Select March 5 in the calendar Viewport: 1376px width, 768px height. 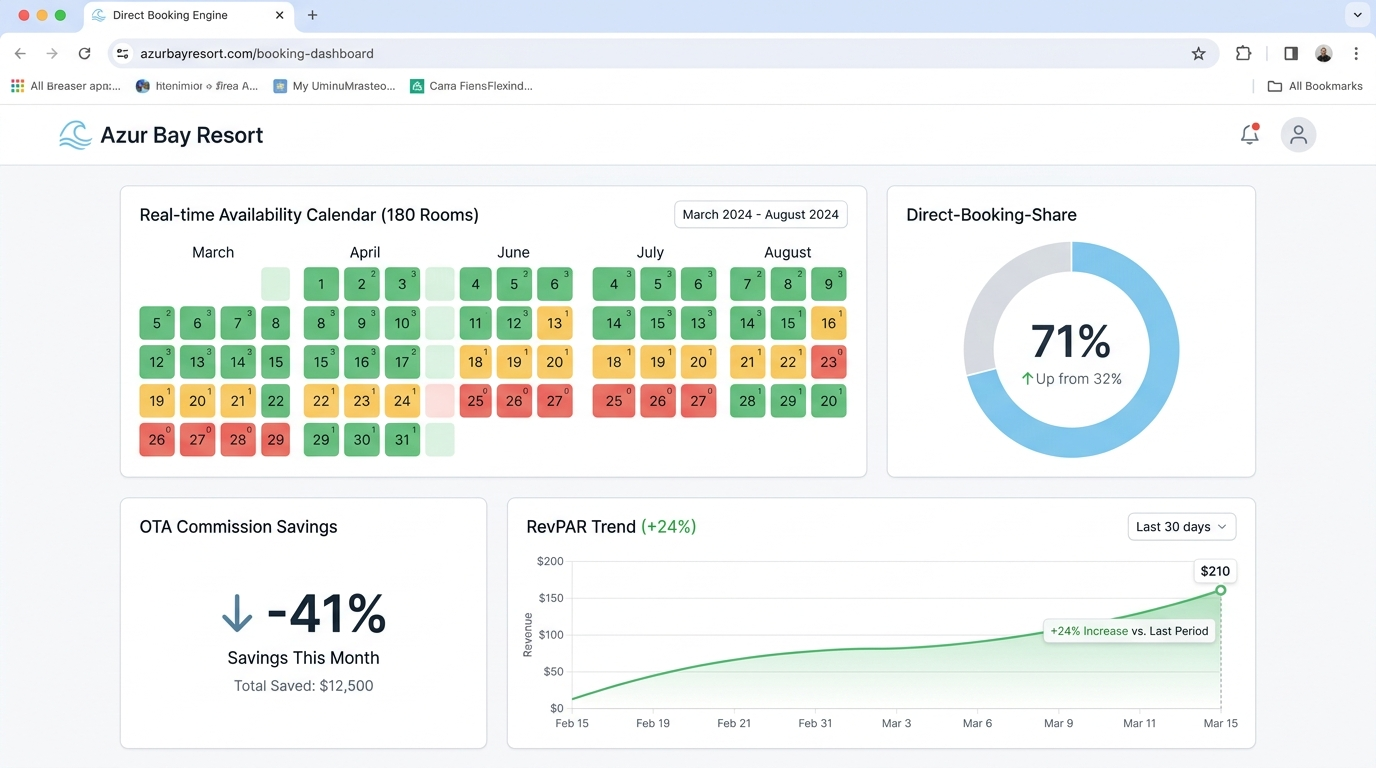tap(157, 323)
